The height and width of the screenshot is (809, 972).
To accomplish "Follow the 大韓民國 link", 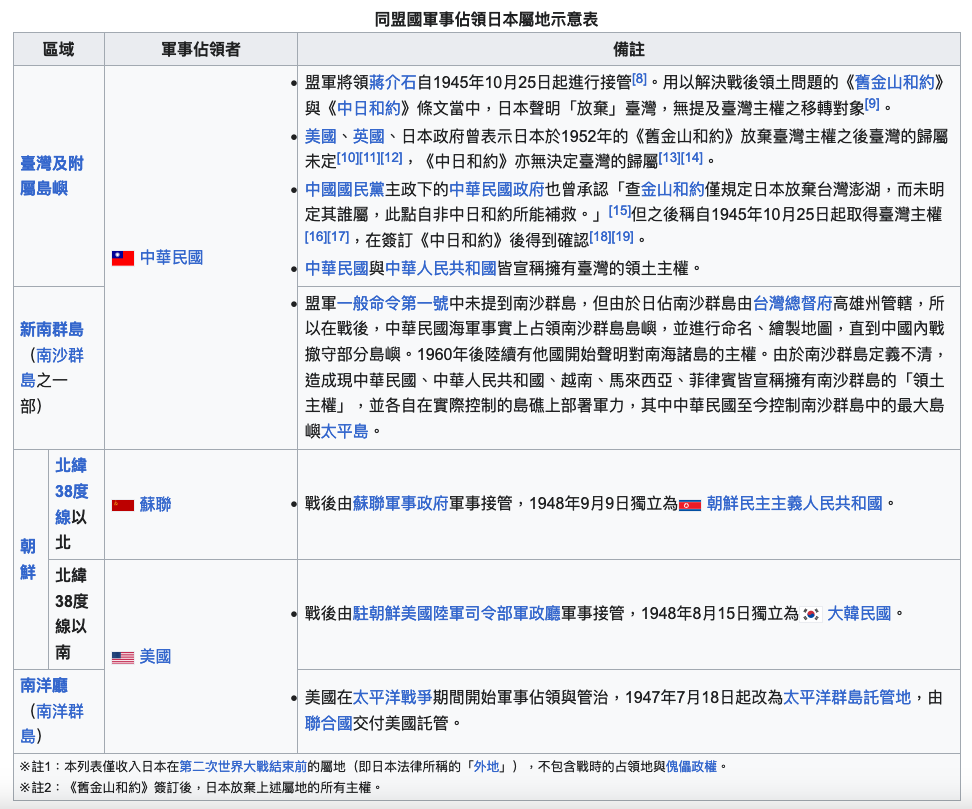I will coord(859,614).
